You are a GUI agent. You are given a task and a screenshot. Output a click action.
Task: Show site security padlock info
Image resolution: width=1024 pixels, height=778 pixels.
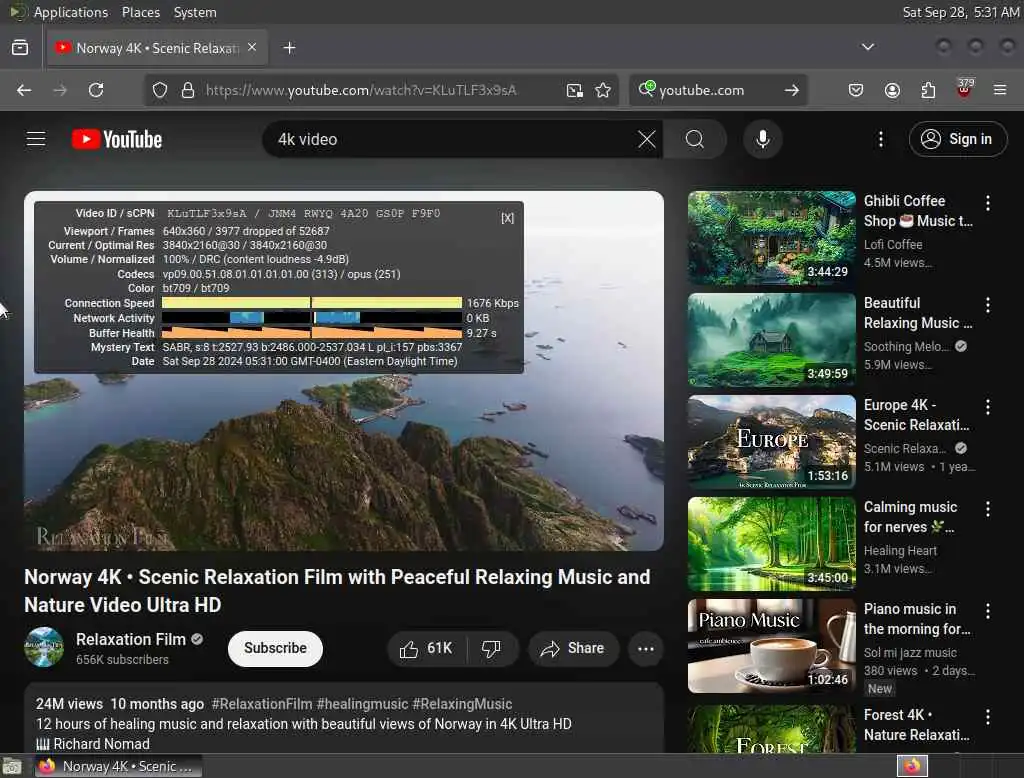[x=188, y=90]
